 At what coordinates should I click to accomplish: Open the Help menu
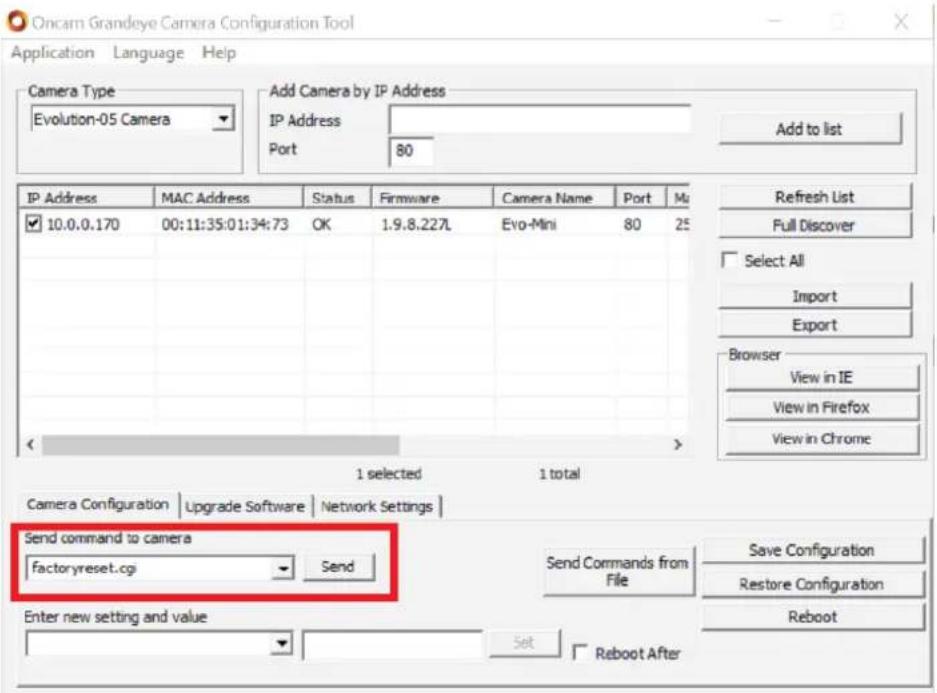pyautogui.click(x=219, y=53)
